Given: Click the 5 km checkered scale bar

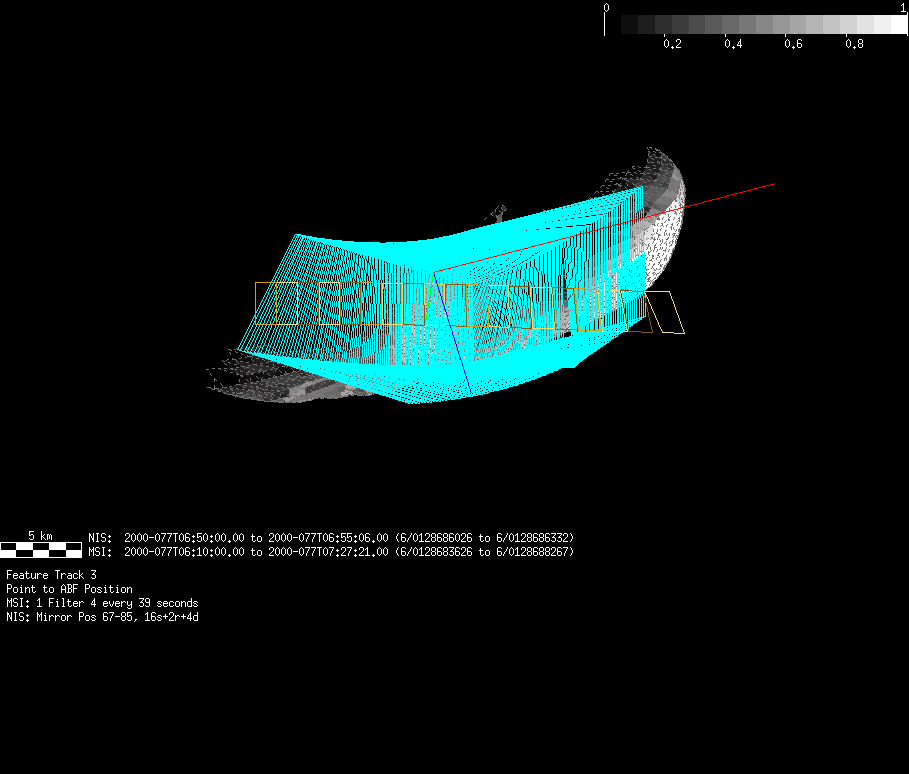Looking at the screenshot, I should tap(40, 549).
